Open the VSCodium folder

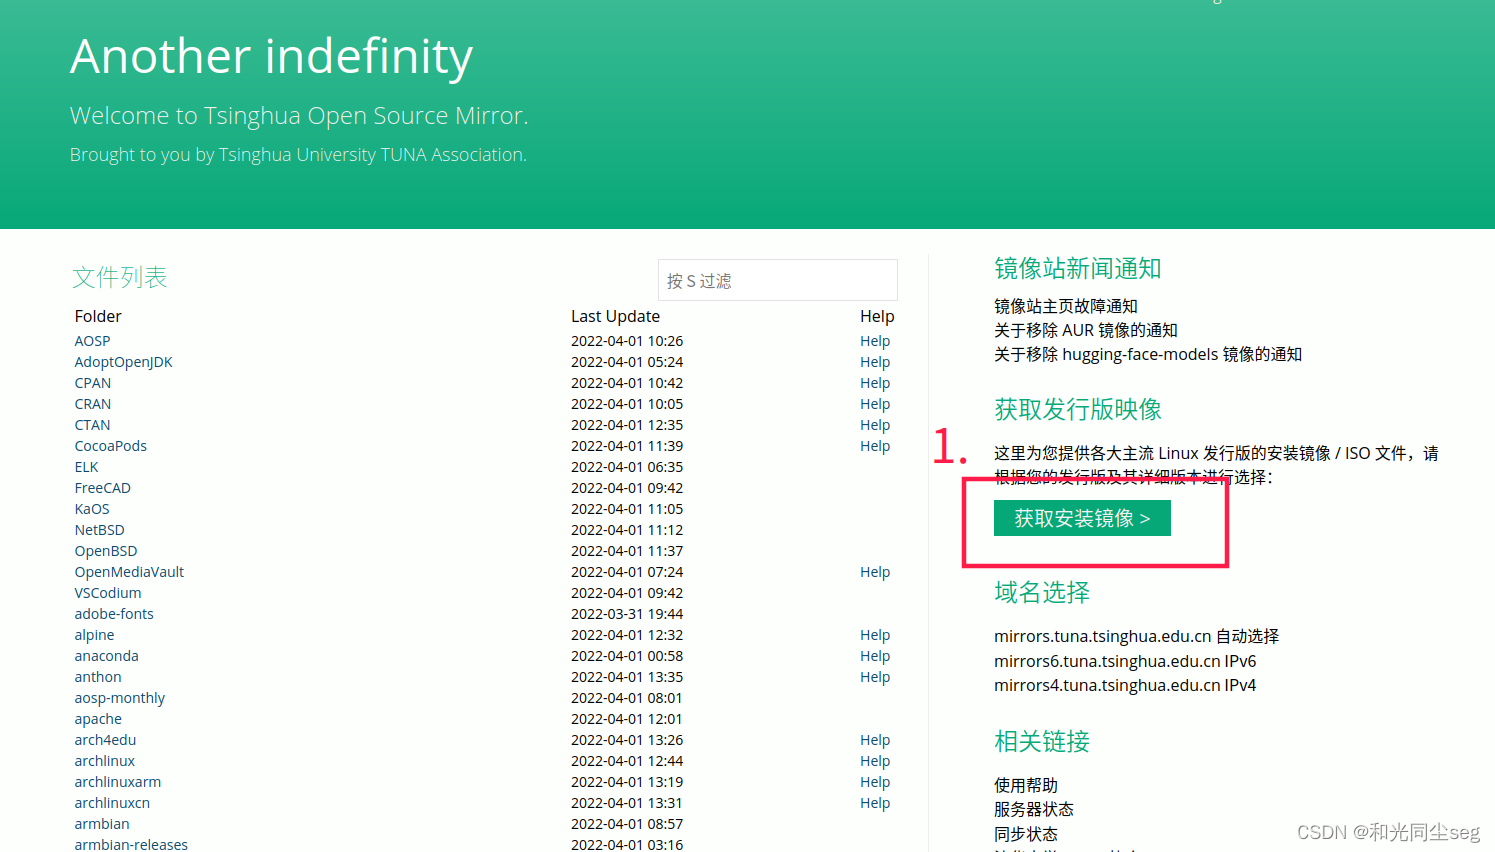108,593
